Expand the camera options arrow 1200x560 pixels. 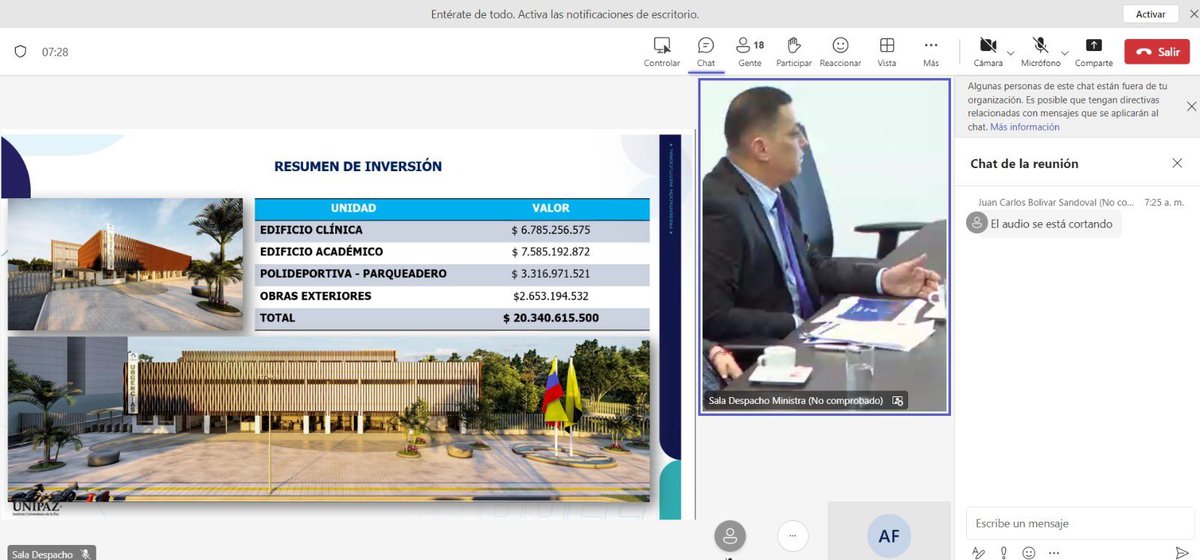1010,52
